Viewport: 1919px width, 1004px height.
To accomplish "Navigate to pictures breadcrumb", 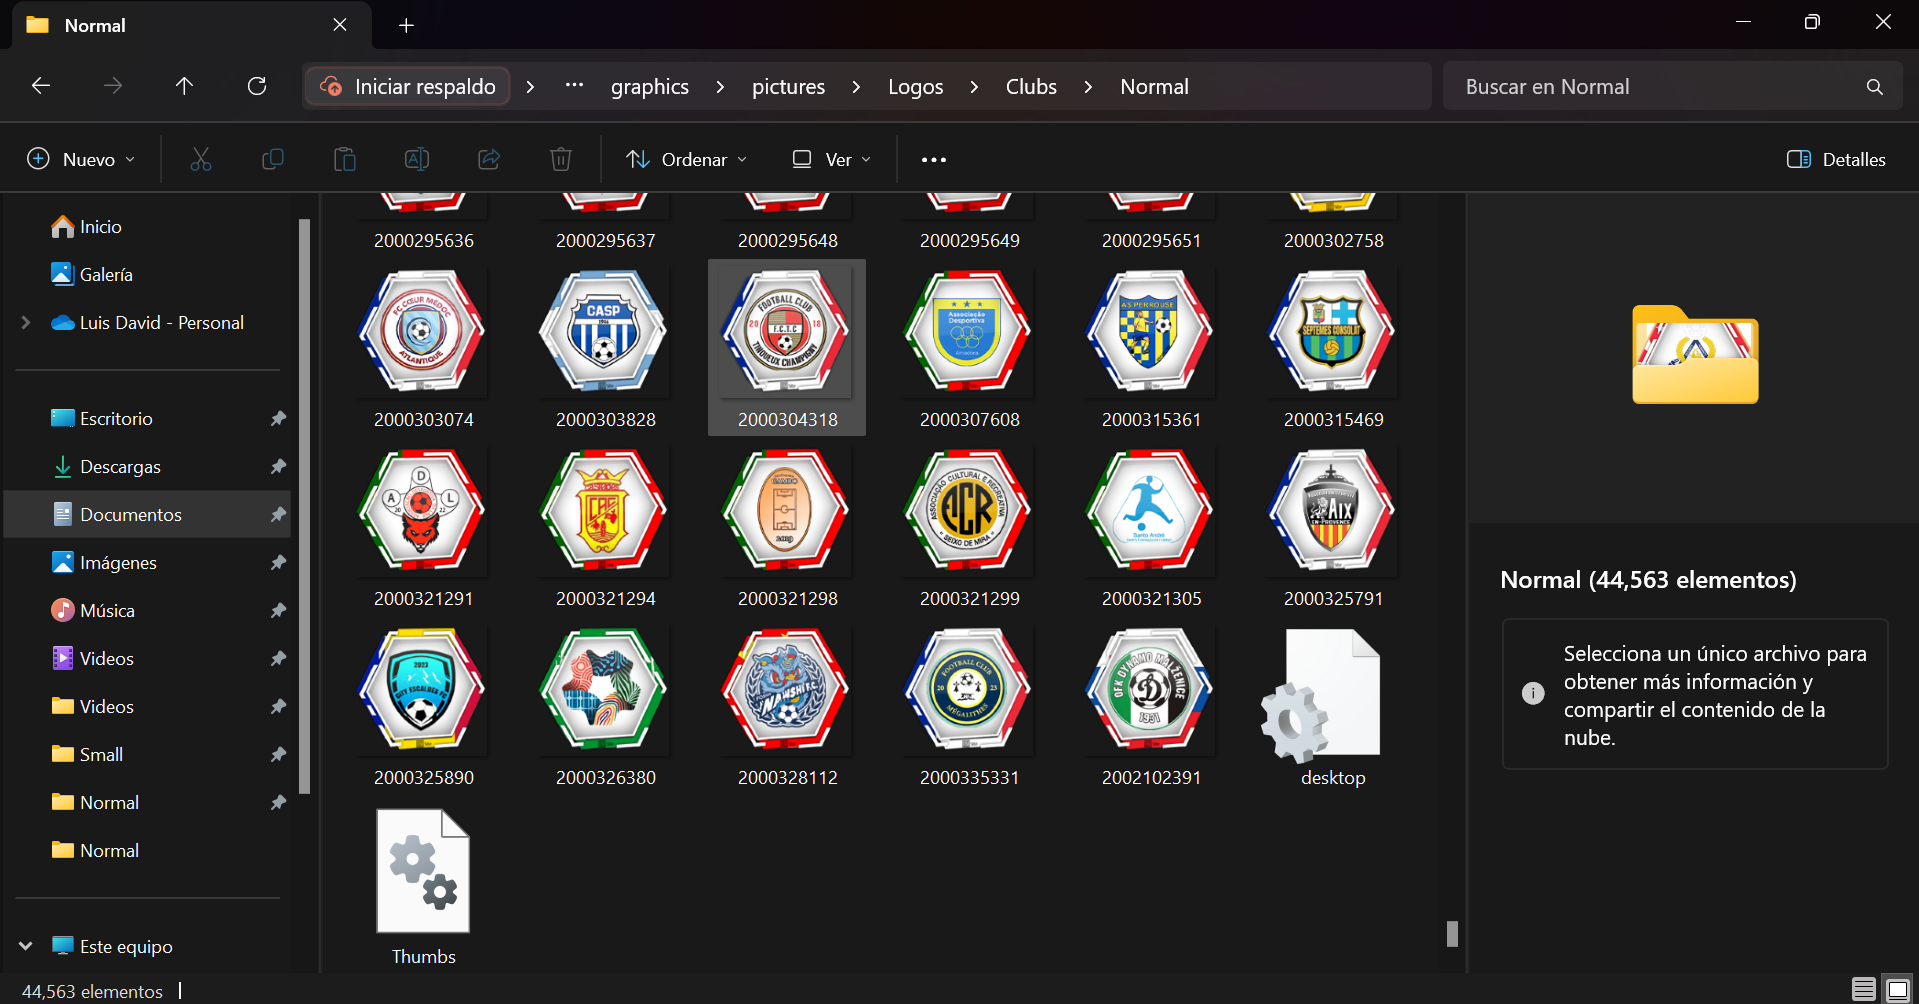I will (x=788, y=87).
